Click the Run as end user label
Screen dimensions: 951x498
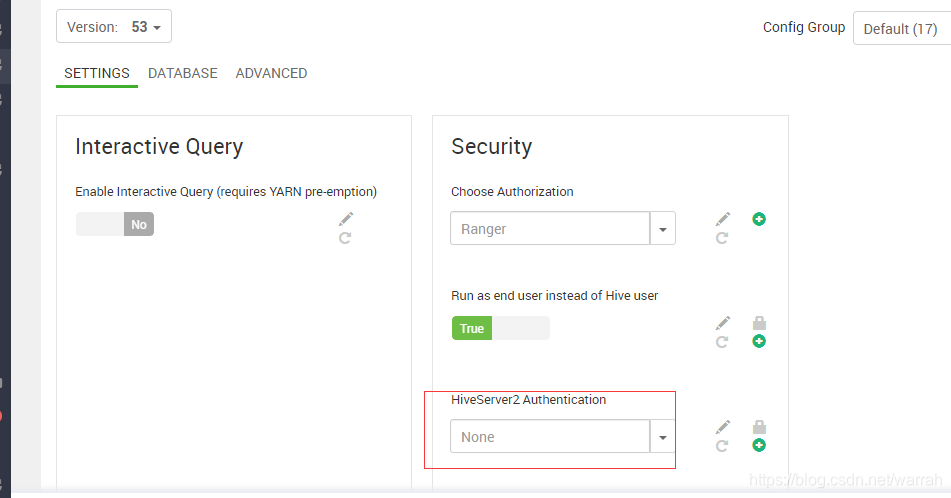(x=554, y=295)
